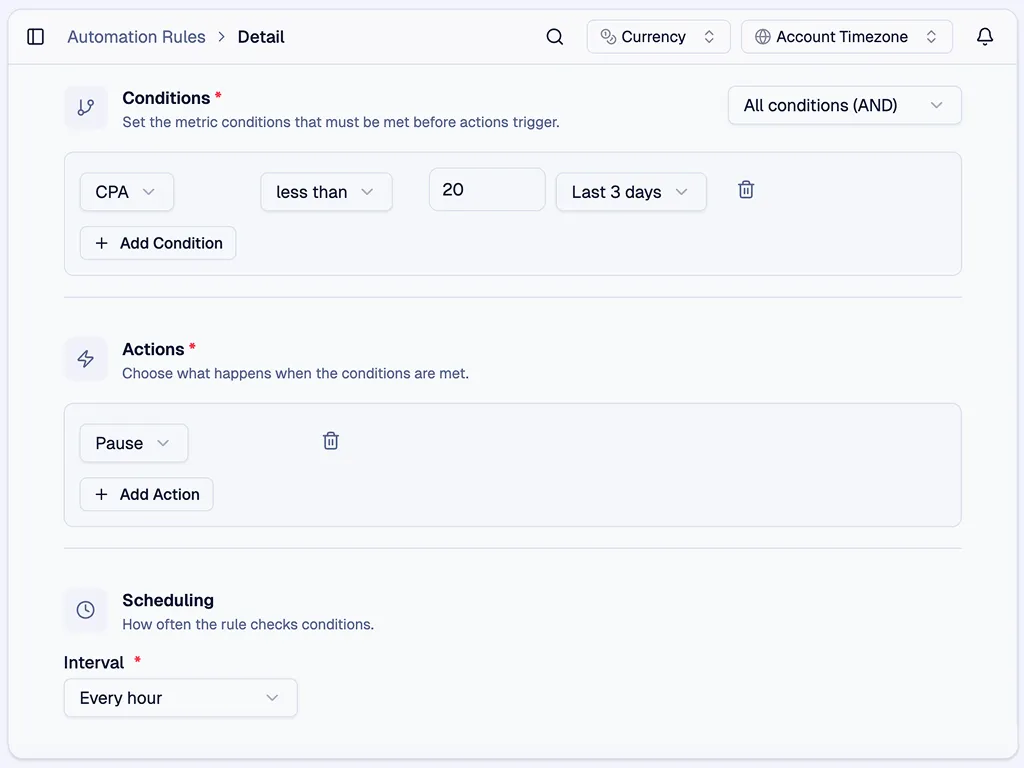Open the notifications bell
The width and height of the screenshot is (1024, 768).
coord(985,37)
